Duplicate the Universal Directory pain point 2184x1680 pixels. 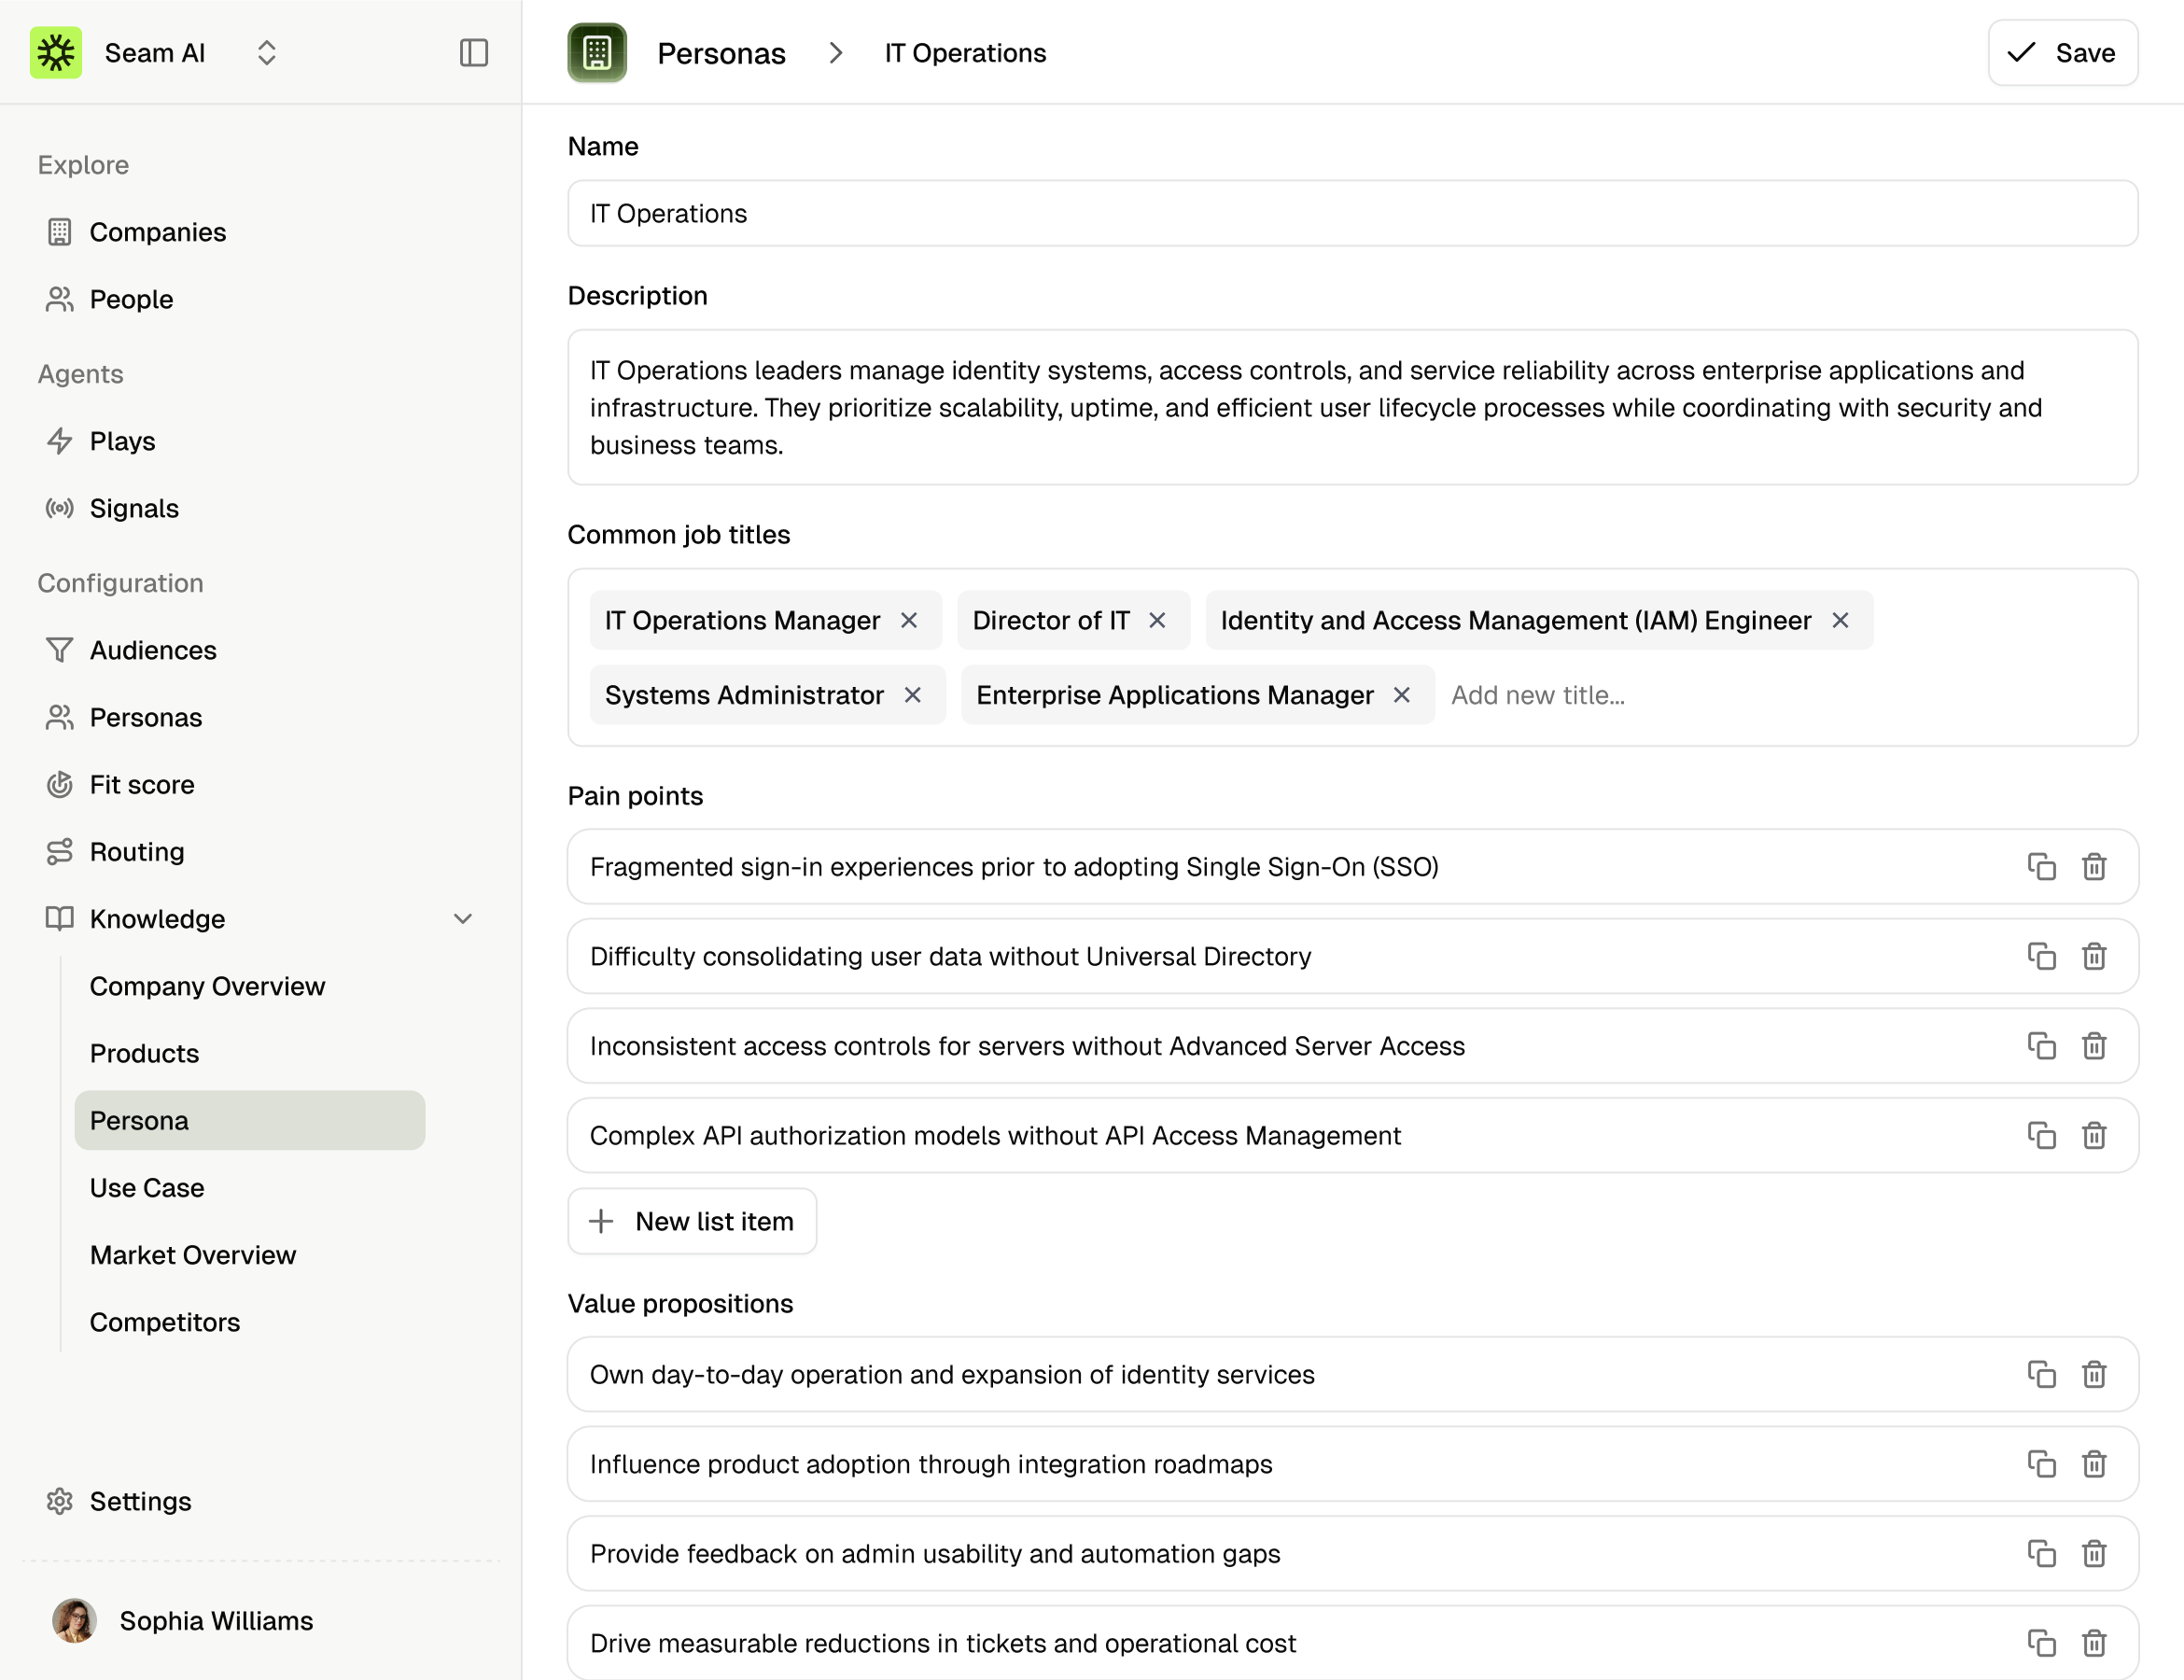[x=2041, y=957]
